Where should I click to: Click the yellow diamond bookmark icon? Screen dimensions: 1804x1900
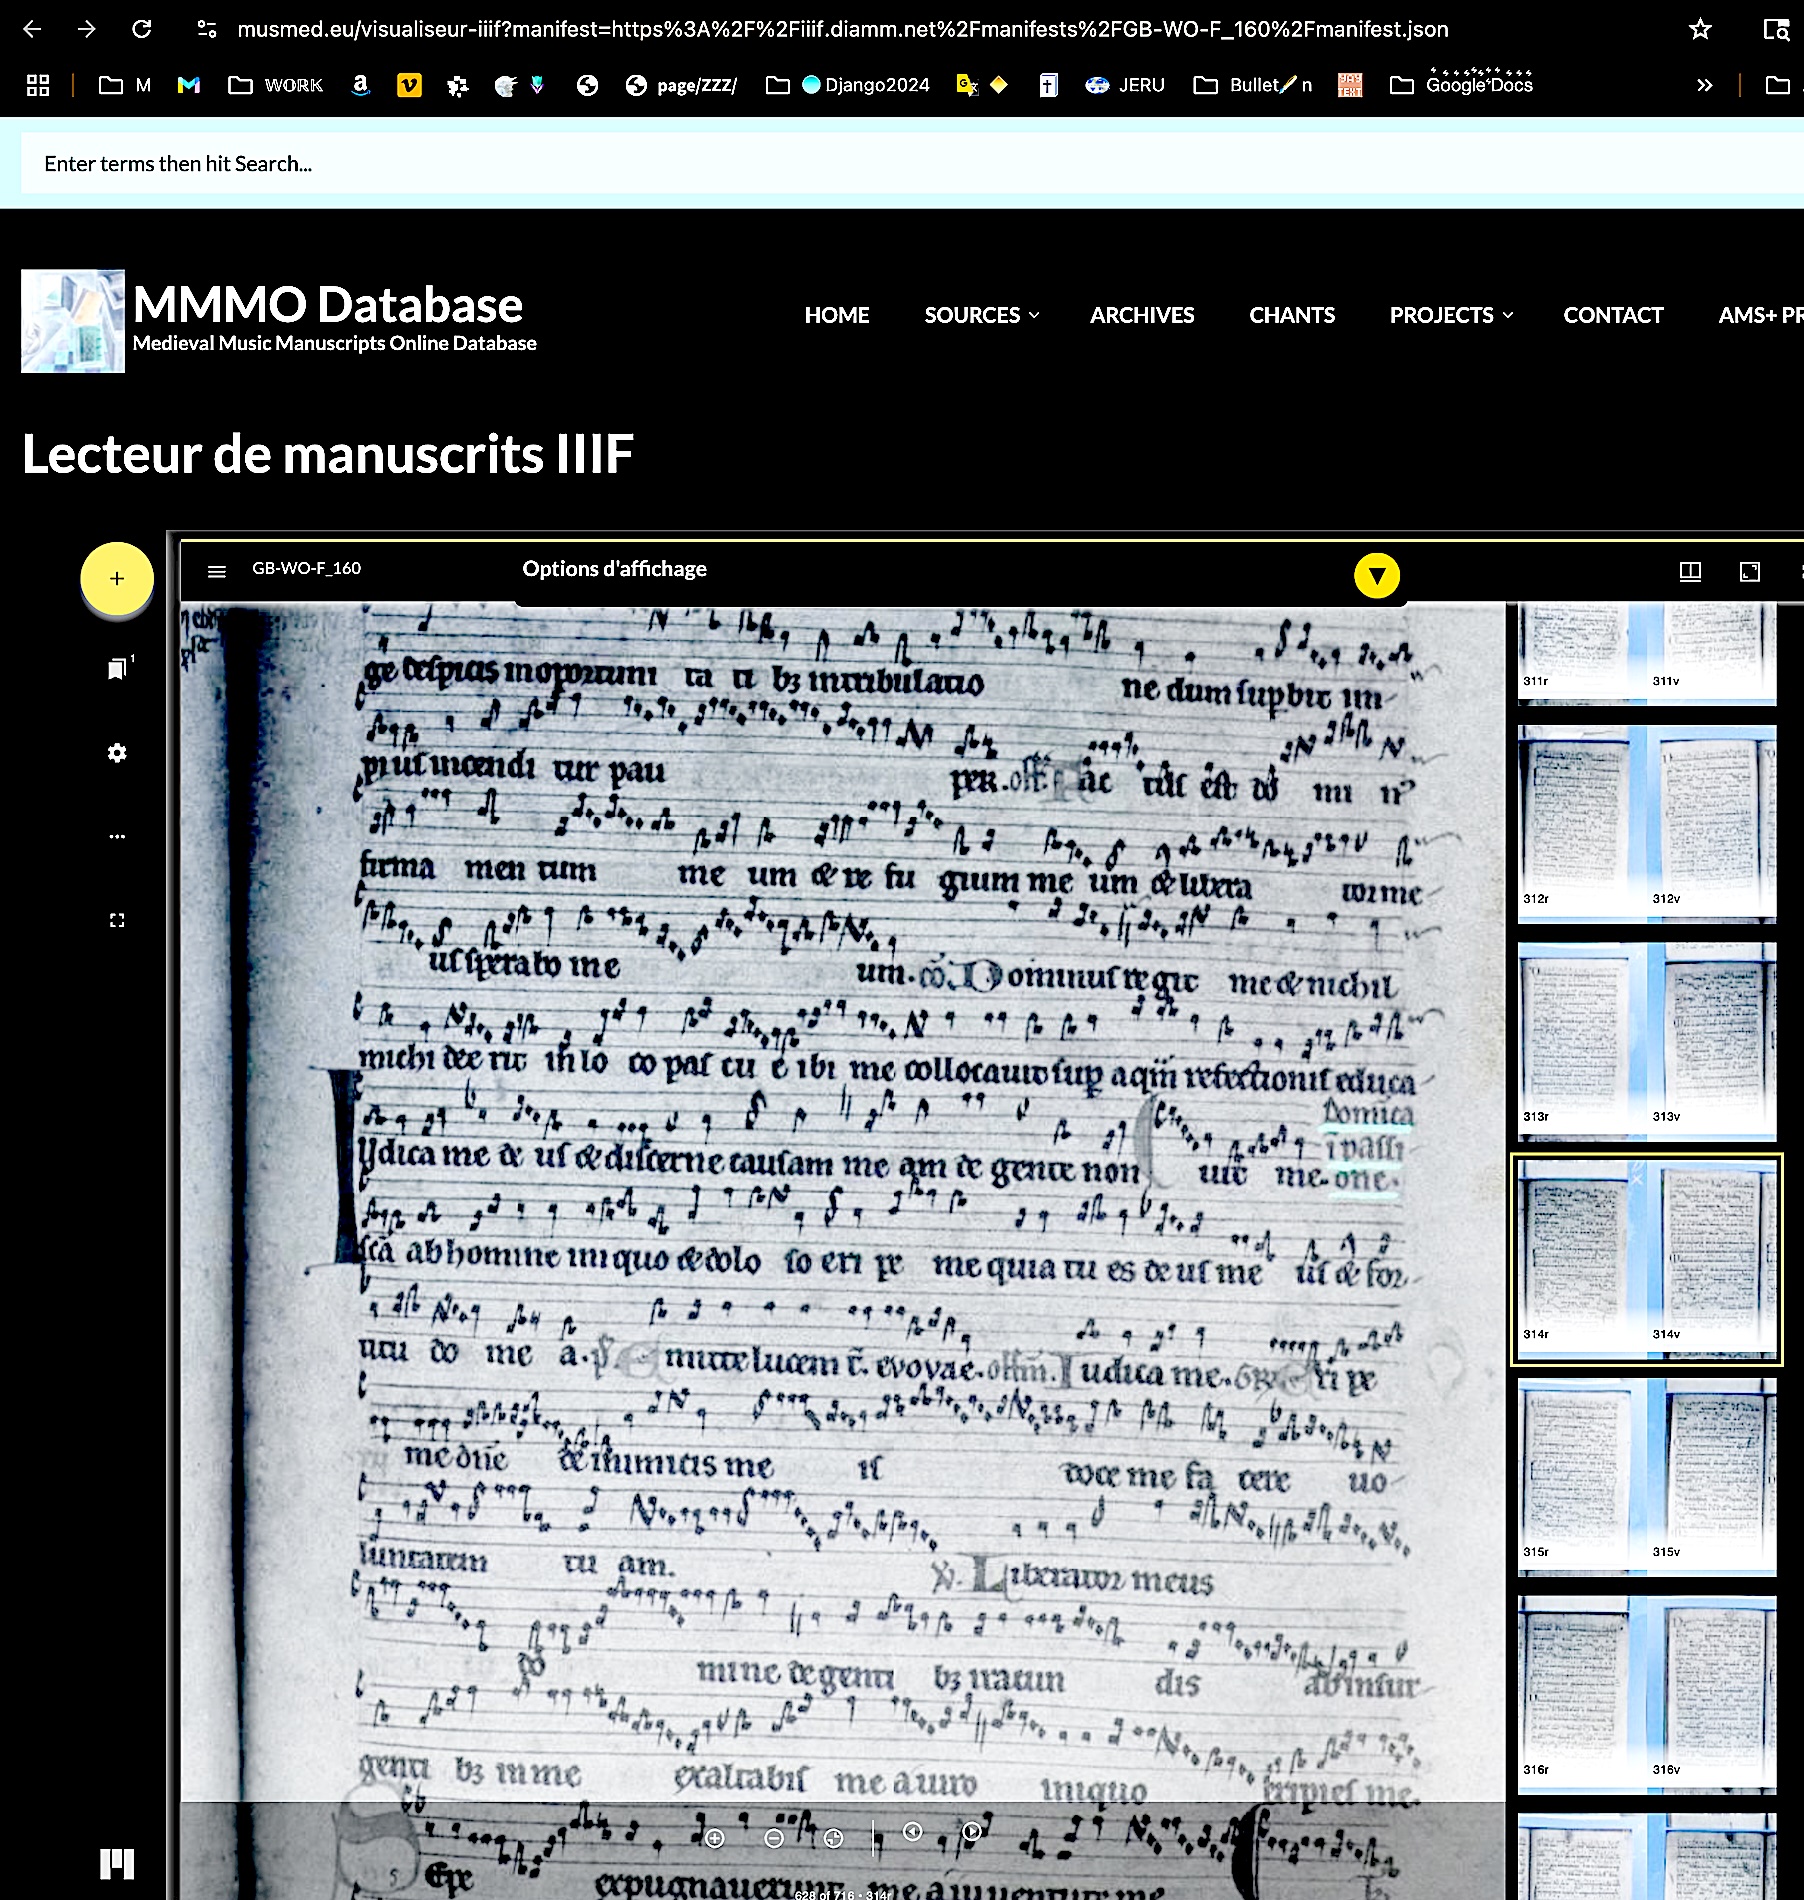(999, 85)
